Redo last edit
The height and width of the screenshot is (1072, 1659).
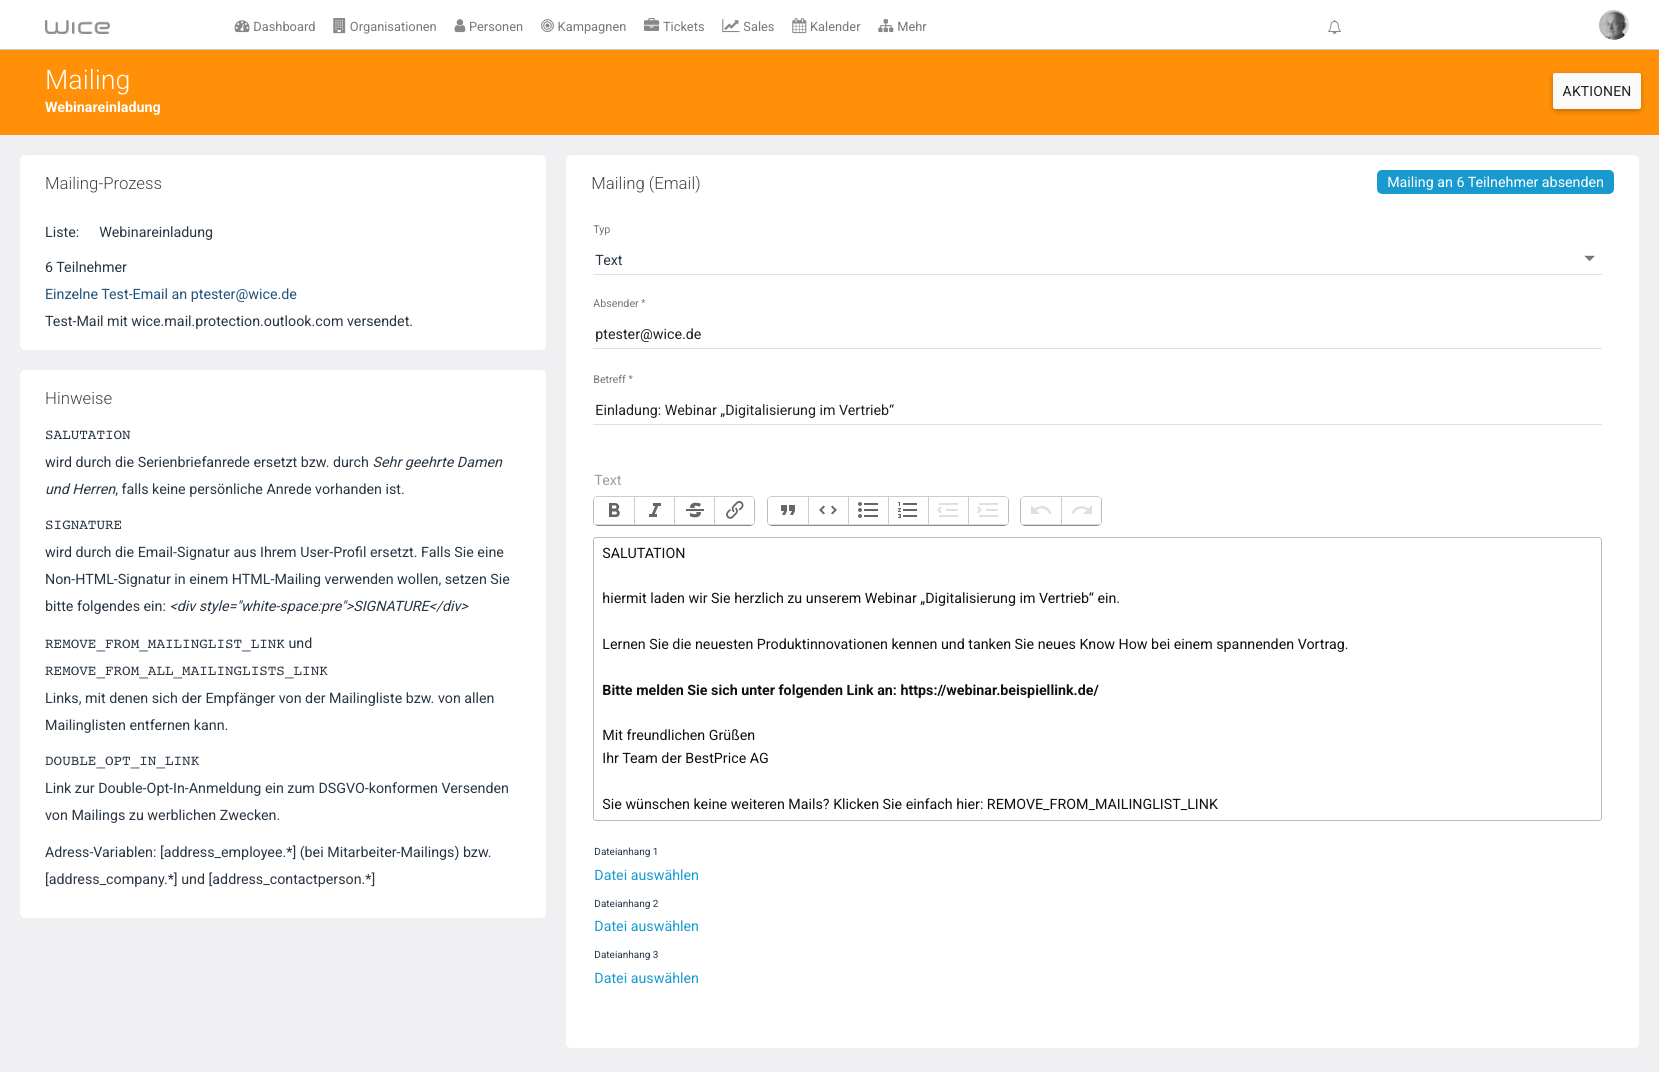1082,511
